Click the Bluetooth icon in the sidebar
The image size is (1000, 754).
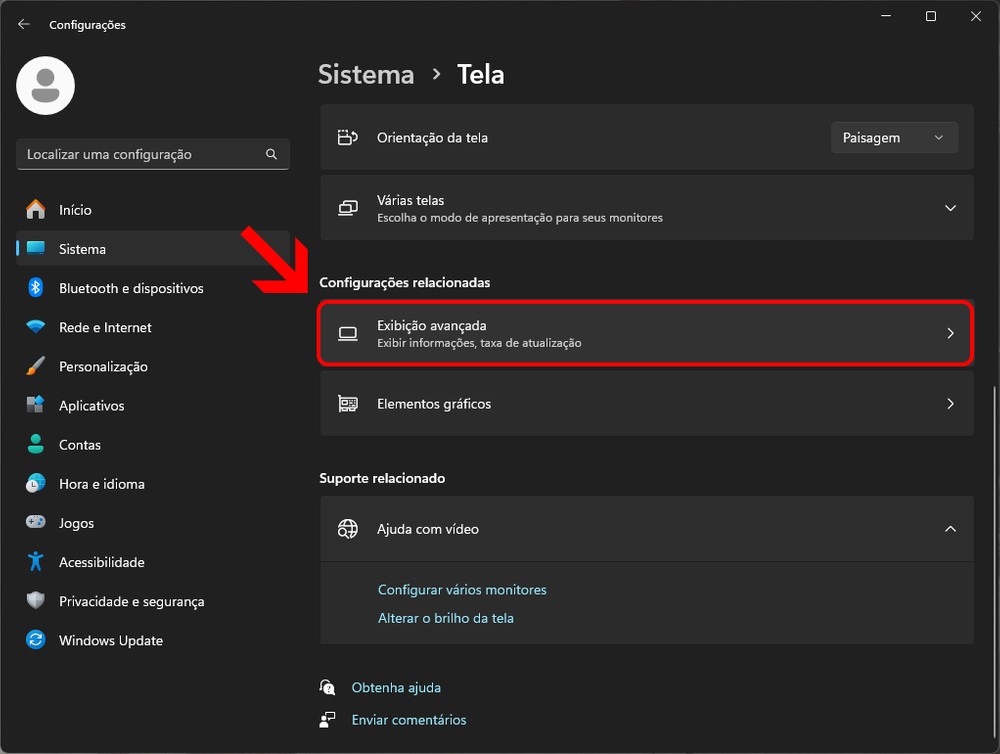tap(36, 288)
